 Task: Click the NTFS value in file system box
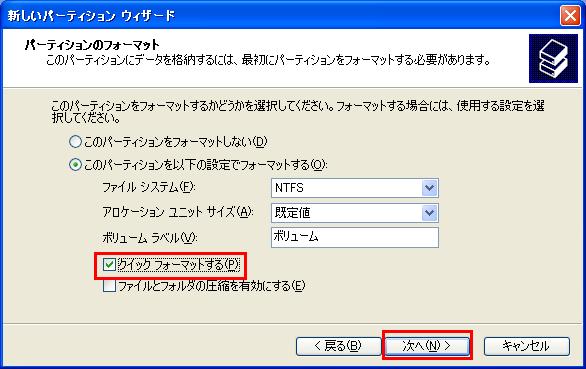point(289,188)
